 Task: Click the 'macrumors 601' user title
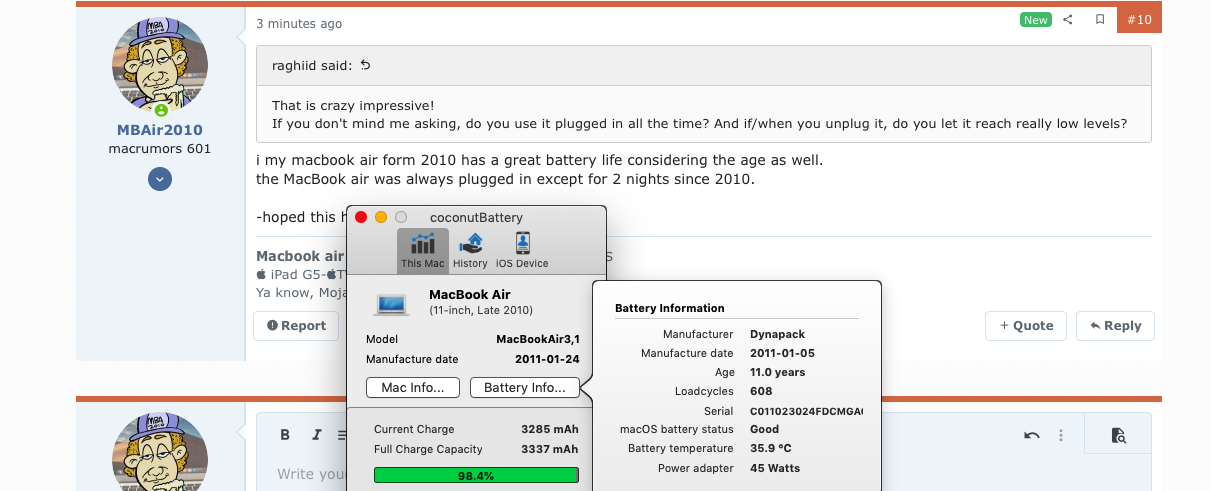(x=160, y=149)
